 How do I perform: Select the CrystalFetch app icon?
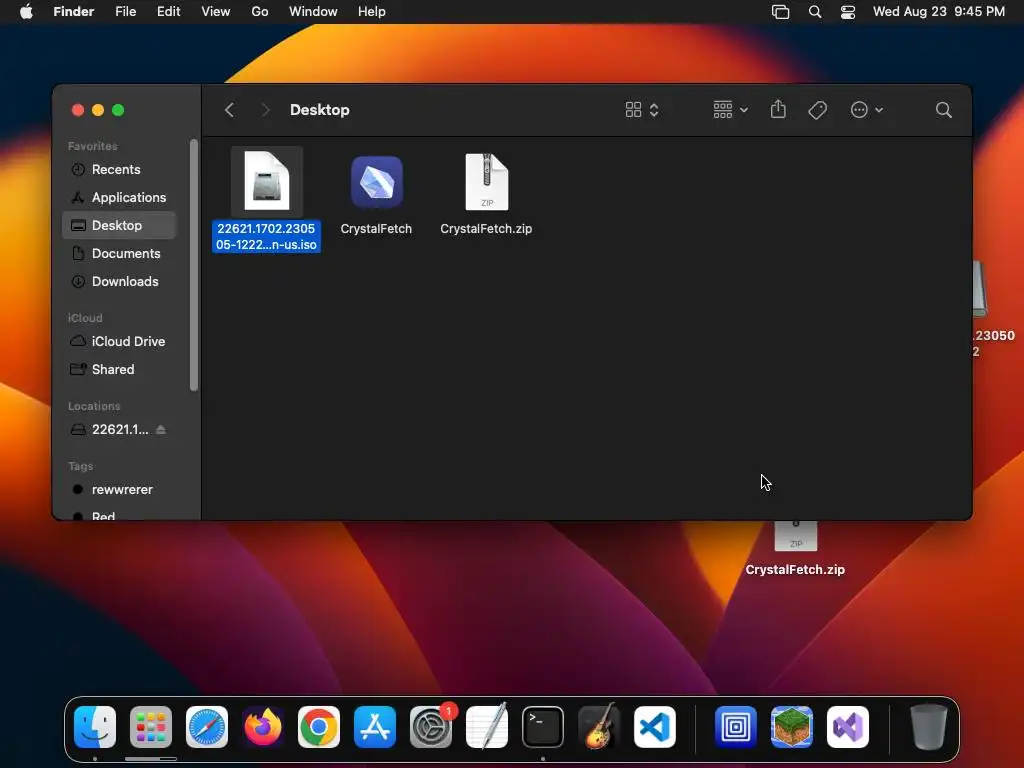[376, 182]
